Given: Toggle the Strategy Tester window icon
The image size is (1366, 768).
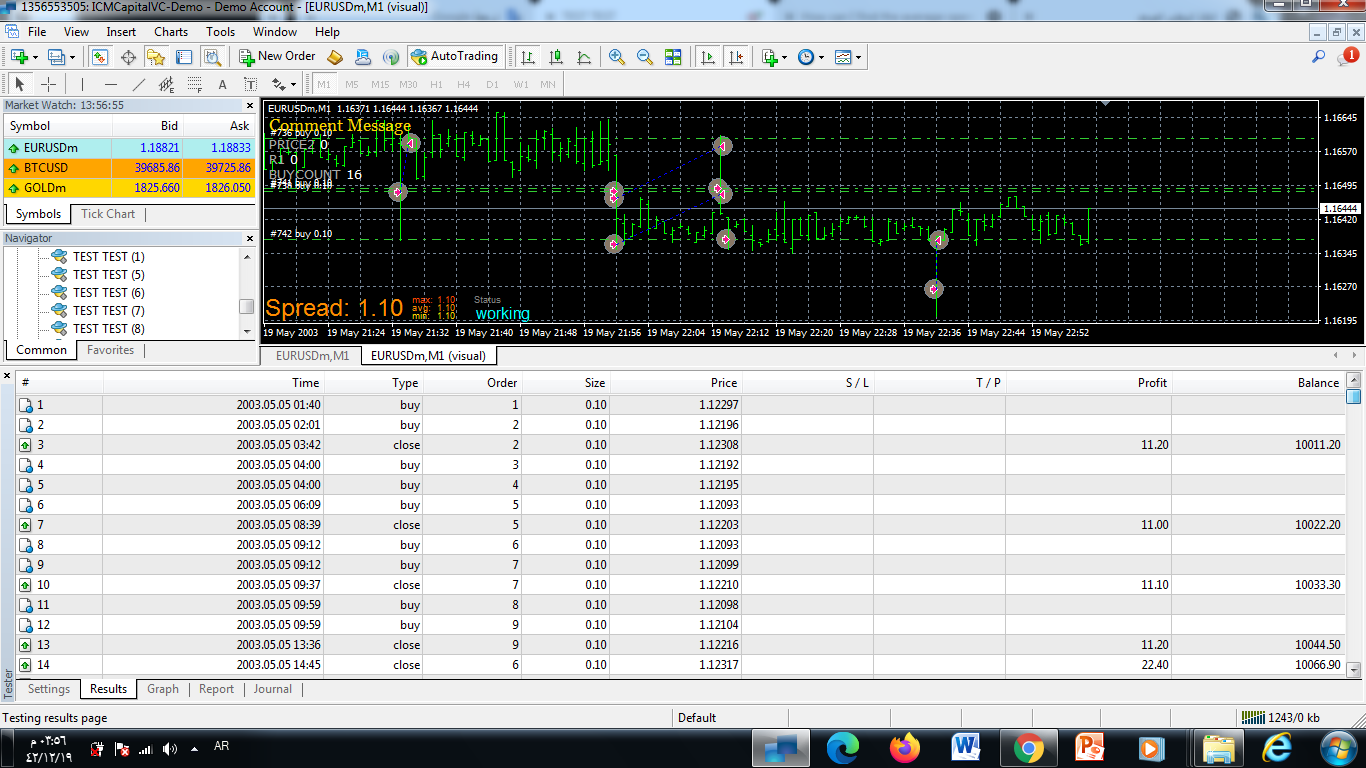Looking at the screenshot, I should (x=212, y=57).
